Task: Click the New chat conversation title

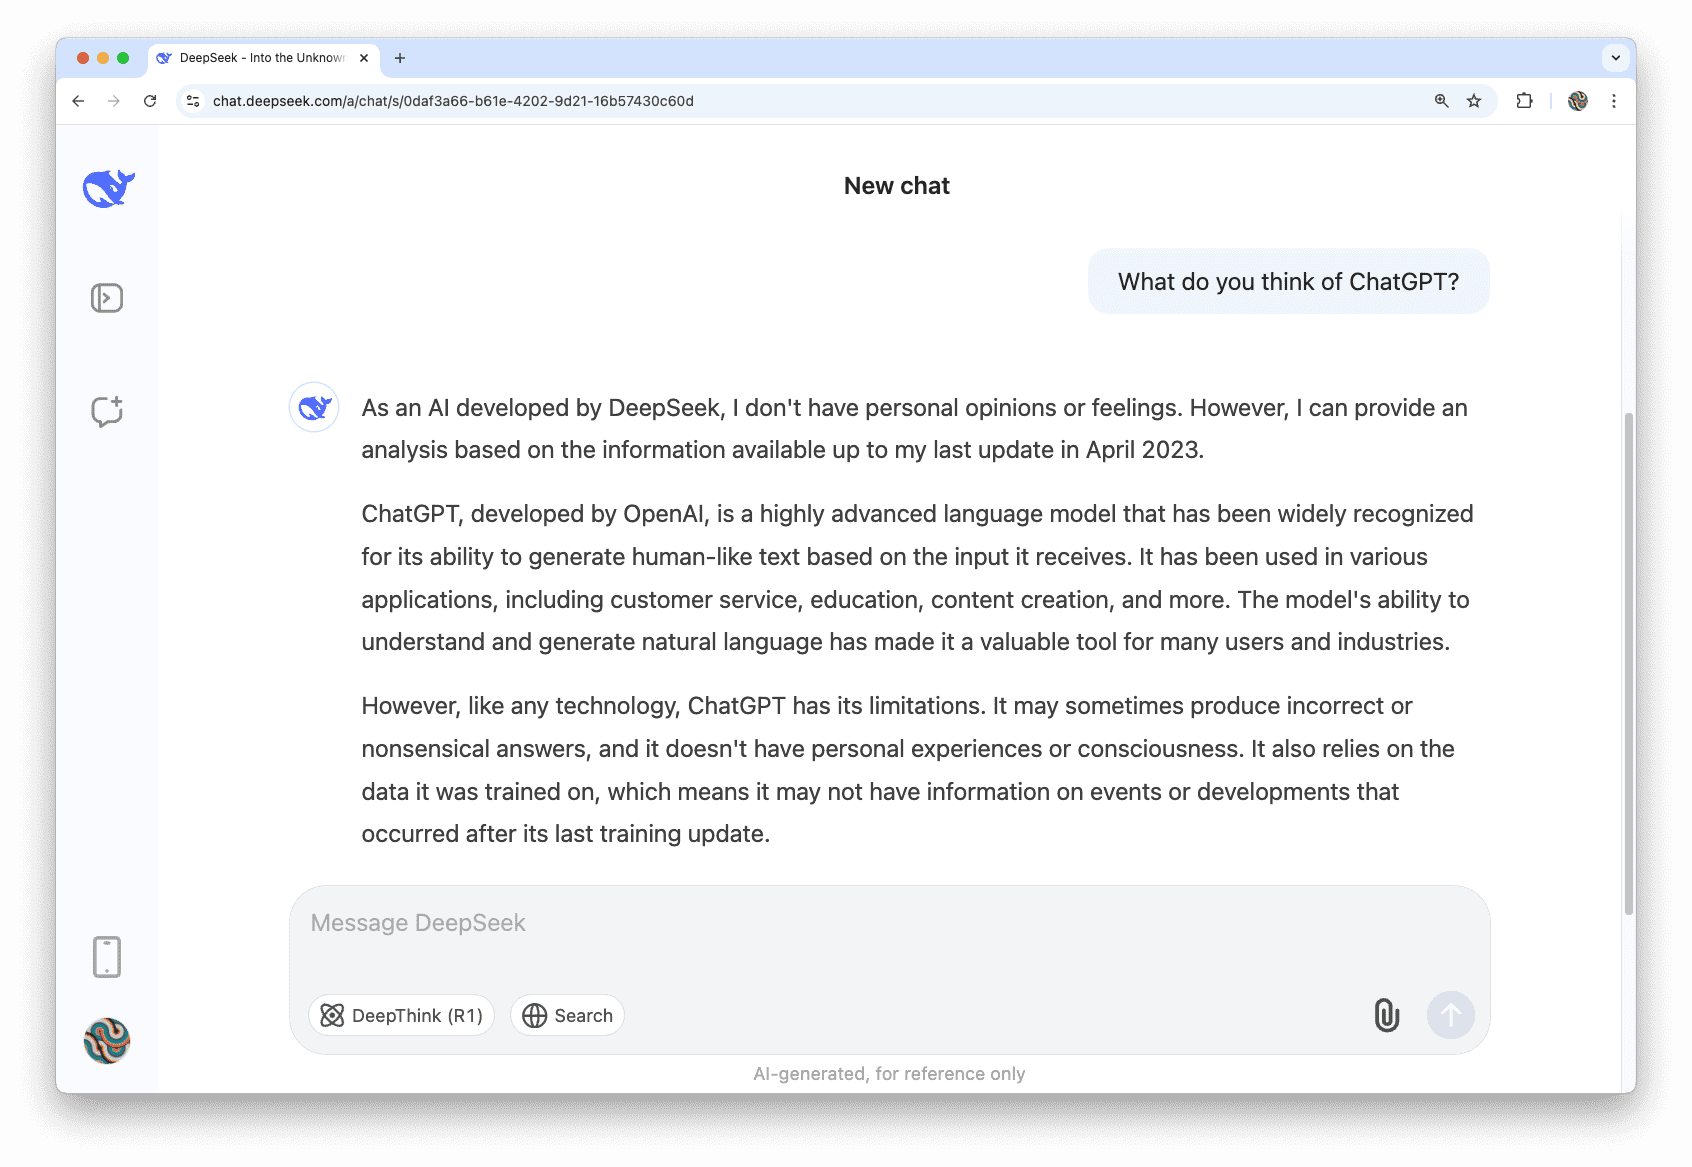Action: click(897, 186)
